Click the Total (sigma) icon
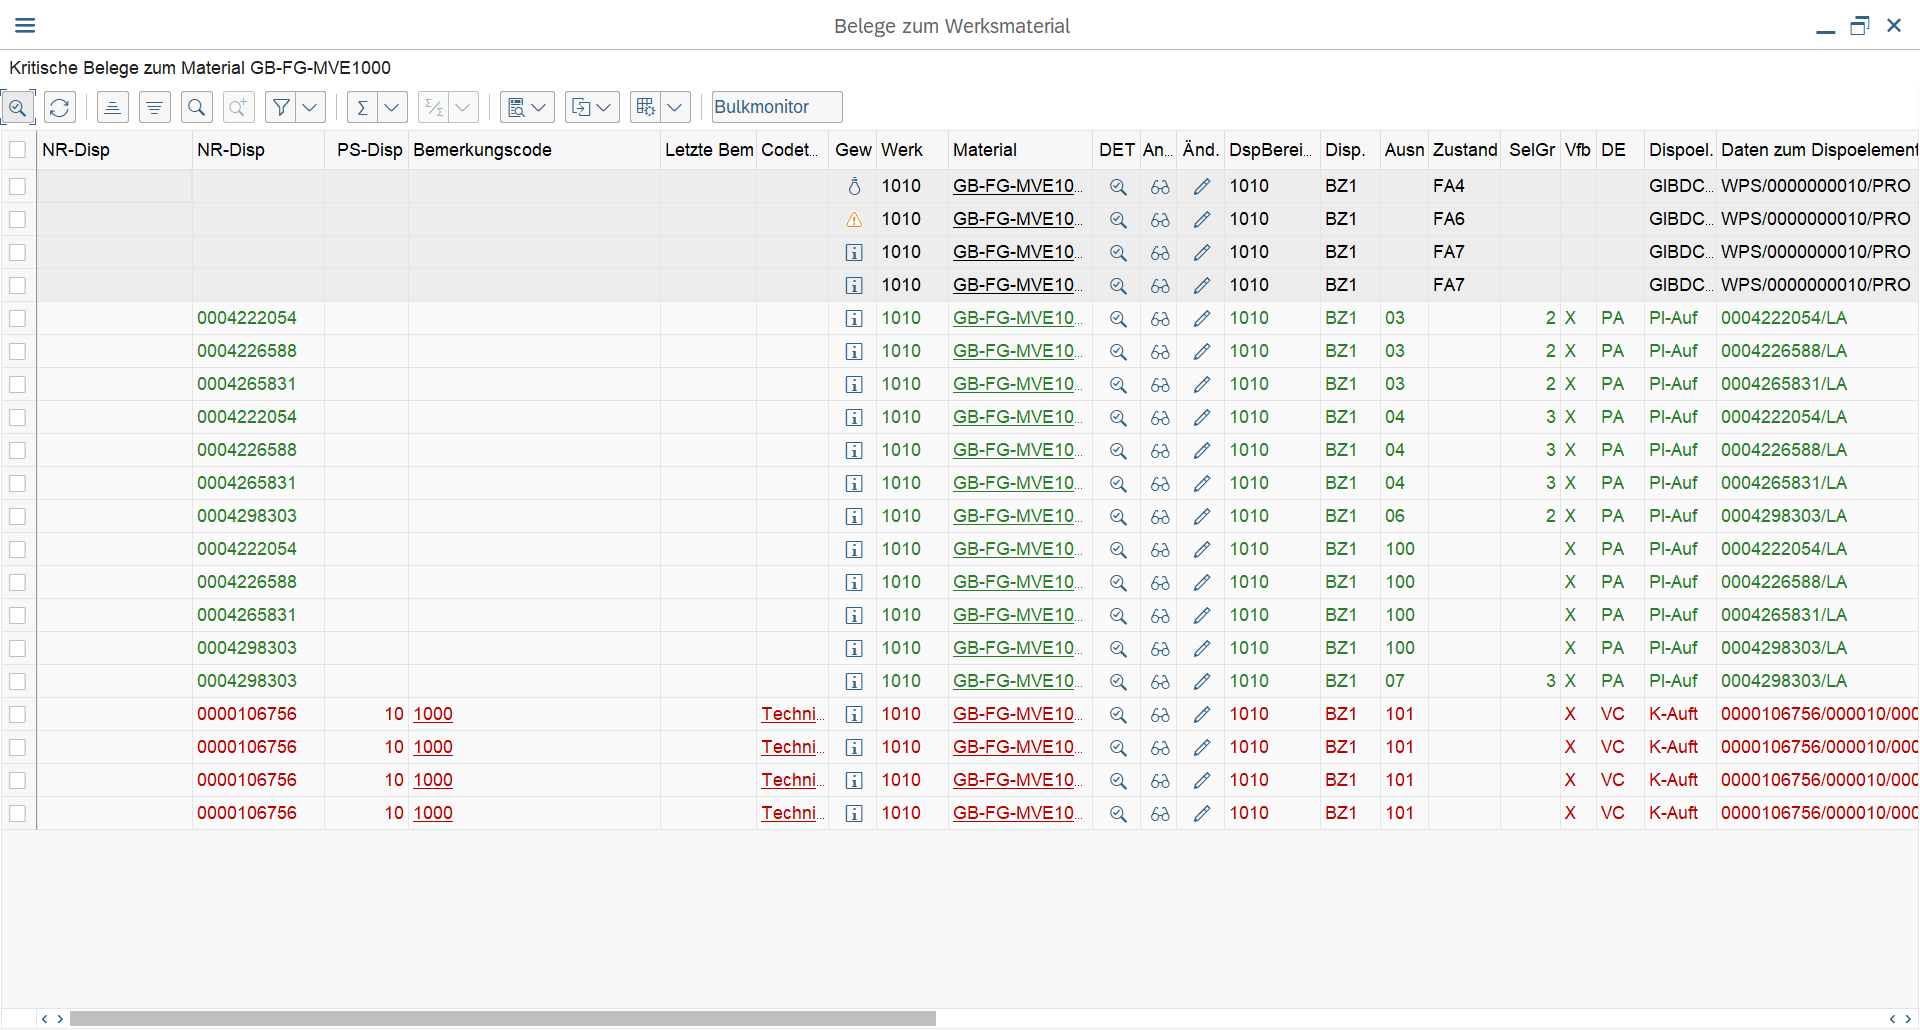This screenshot has width=1920, height=1030. click(x=363, y=107)
